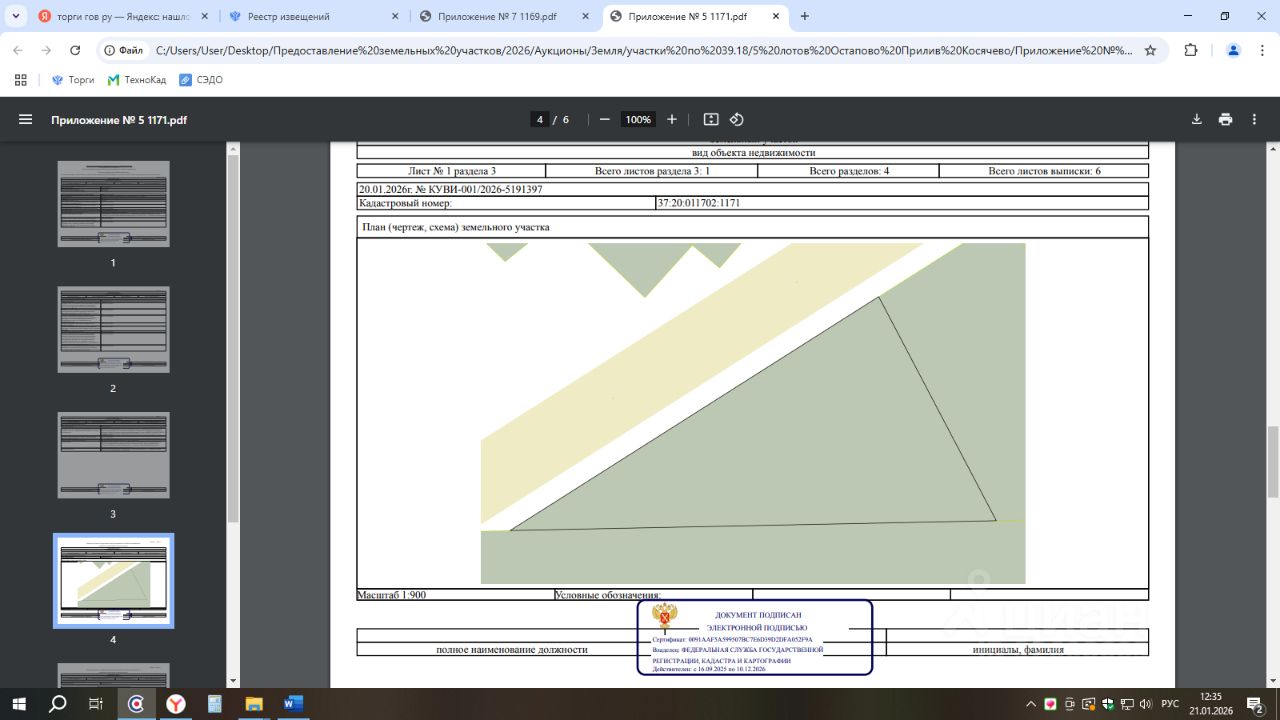Open Chrome's three-dot menu

pos(1261,50)
